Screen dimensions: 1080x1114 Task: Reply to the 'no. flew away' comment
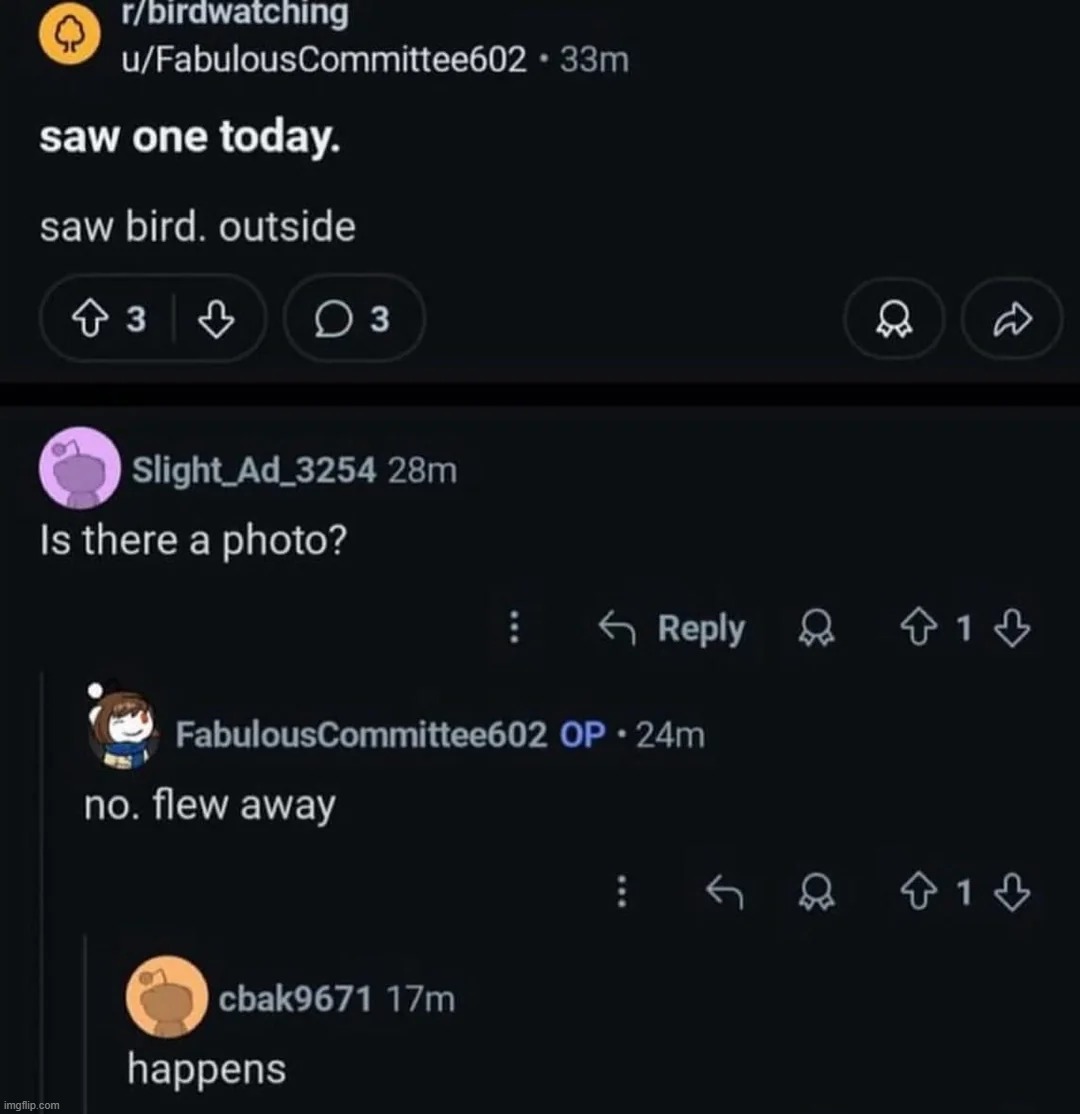725,891
